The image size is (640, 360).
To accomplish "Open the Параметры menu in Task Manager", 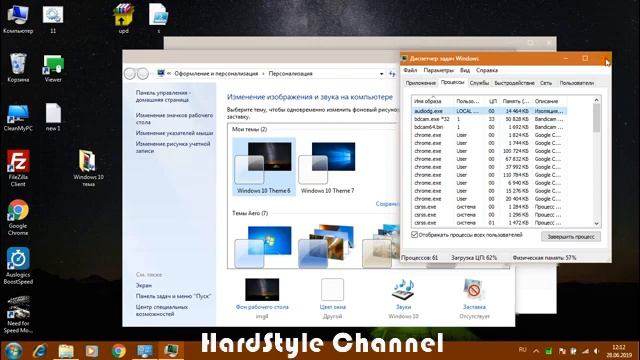I will [438, 70].
